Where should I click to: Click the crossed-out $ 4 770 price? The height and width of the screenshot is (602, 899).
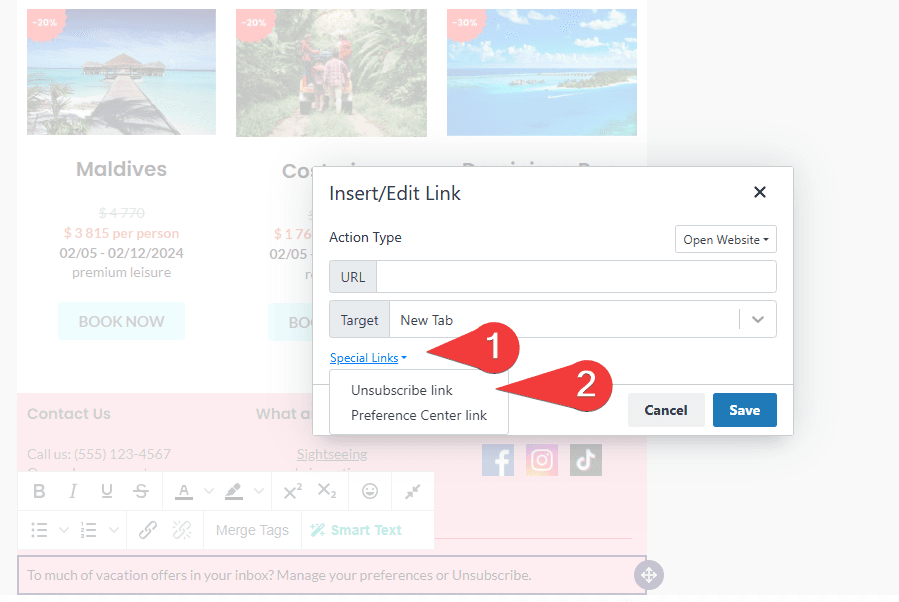122,213
